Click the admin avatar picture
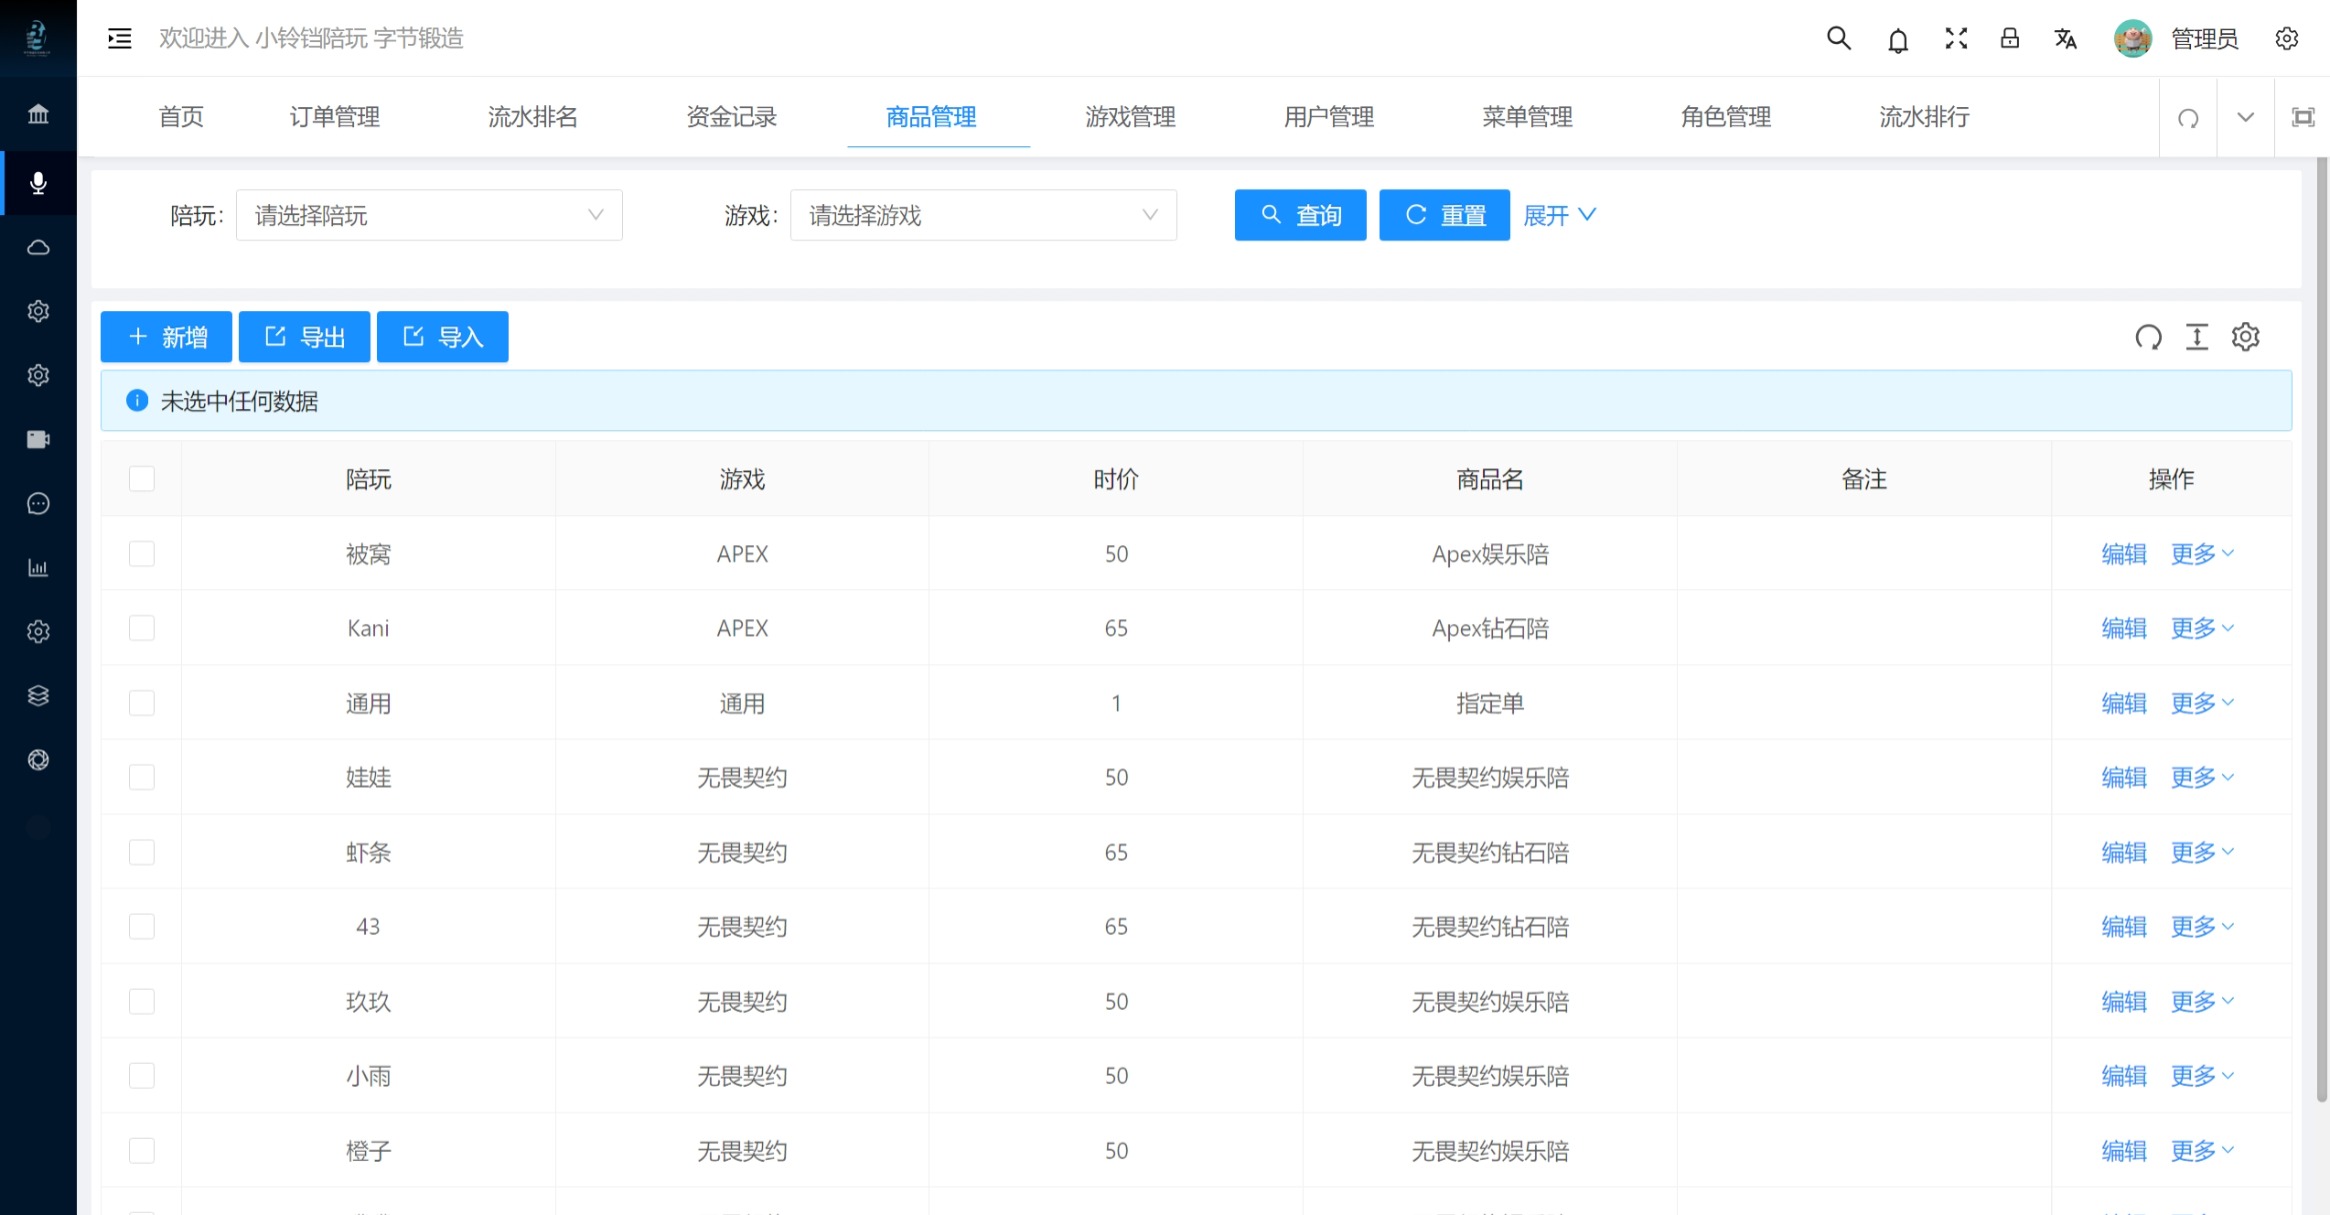This screenshot has width=2330, height=1215. pos(2133,38)
